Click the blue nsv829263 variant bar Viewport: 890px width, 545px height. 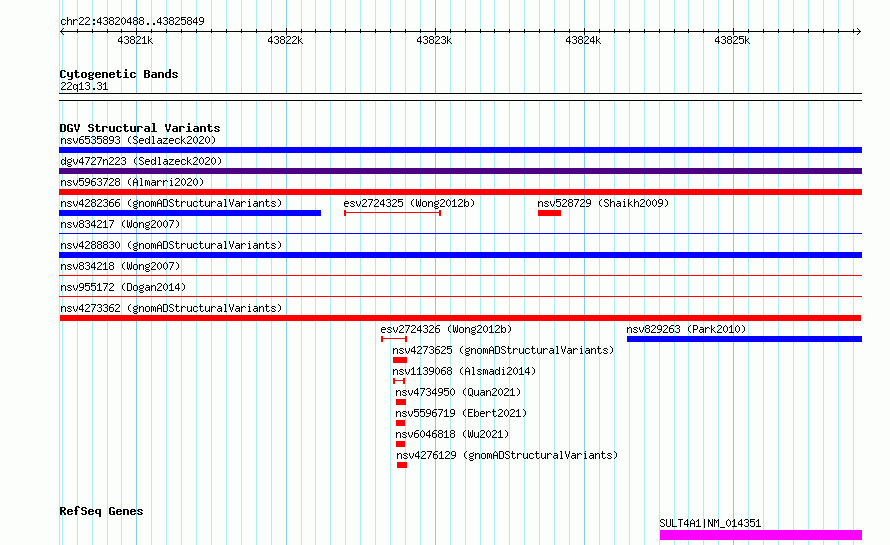coord(745,339)
